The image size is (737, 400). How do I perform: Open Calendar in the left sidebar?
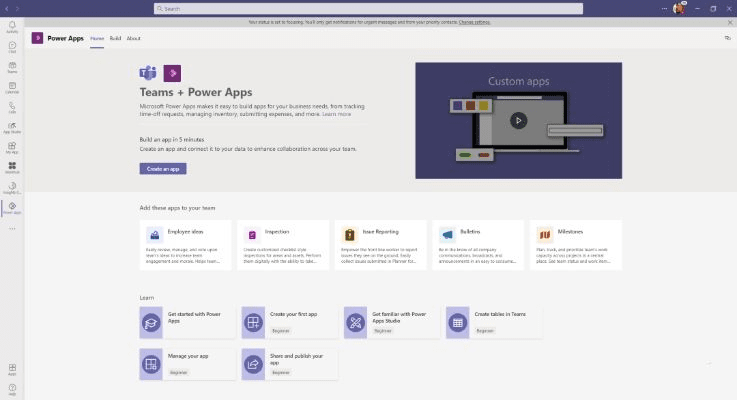click(x=12, y=87)
